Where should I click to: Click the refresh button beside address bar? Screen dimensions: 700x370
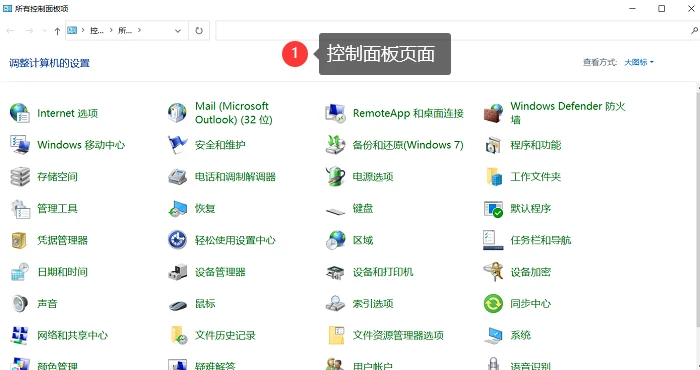tap(199, 31)
